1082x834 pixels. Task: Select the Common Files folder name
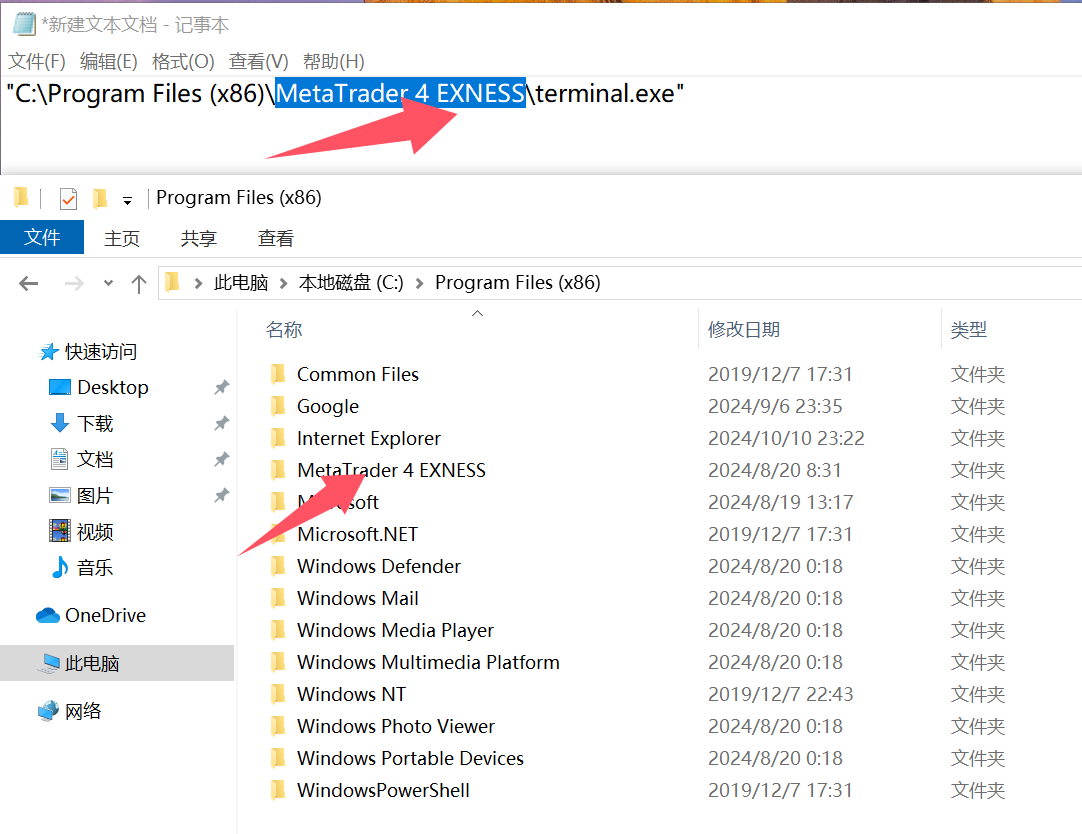click(x=357, y=375)
